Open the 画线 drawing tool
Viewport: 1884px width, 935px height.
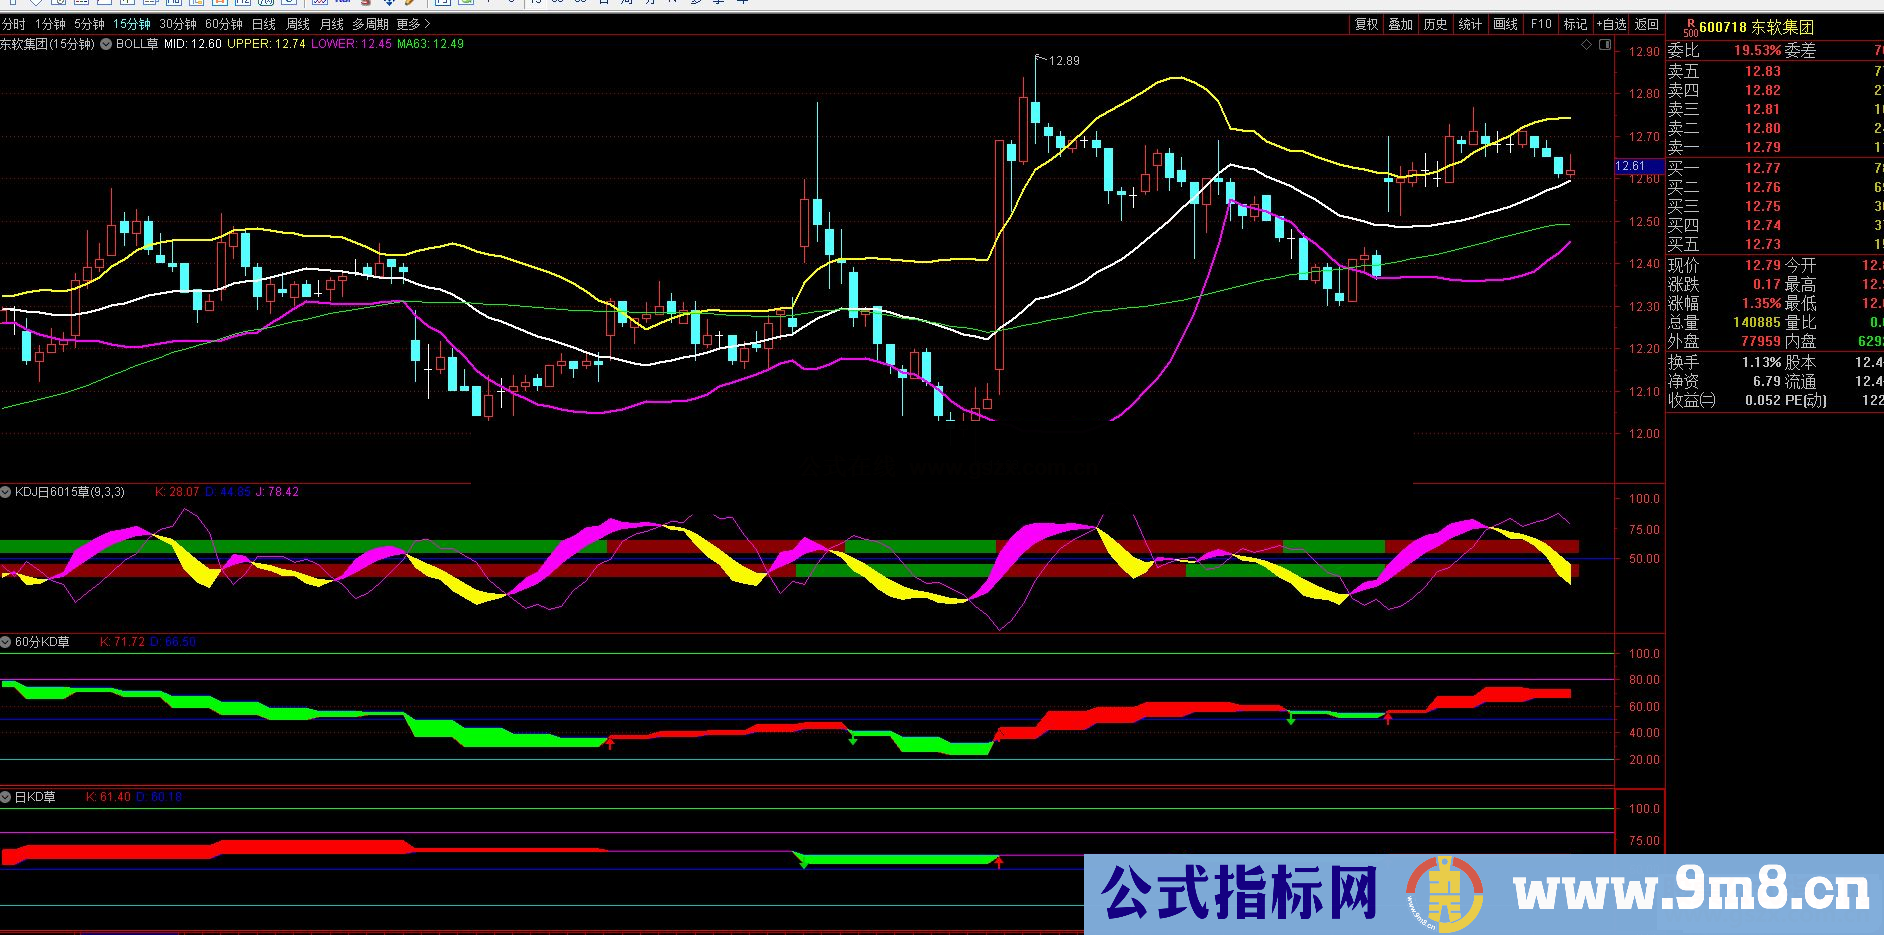[1505, 23]
